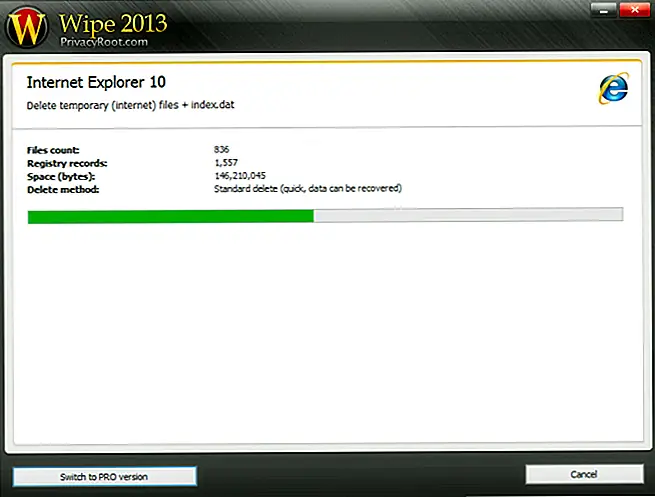Select the files count value 836

(222, 150)
